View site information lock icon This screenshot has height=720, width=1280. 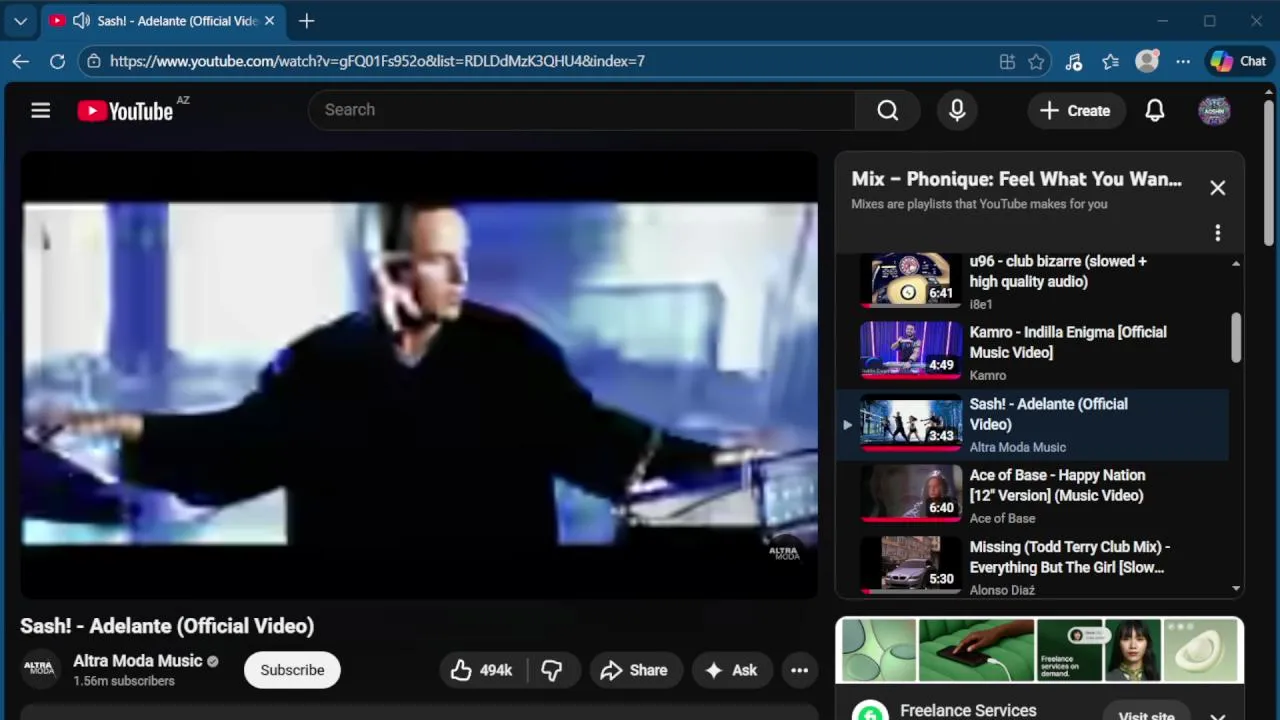tap(93, 61)
